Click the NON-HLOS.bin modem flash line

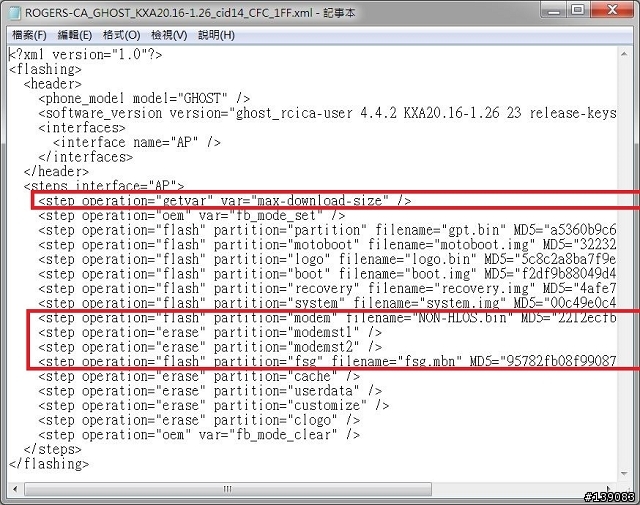coord(327,318)
